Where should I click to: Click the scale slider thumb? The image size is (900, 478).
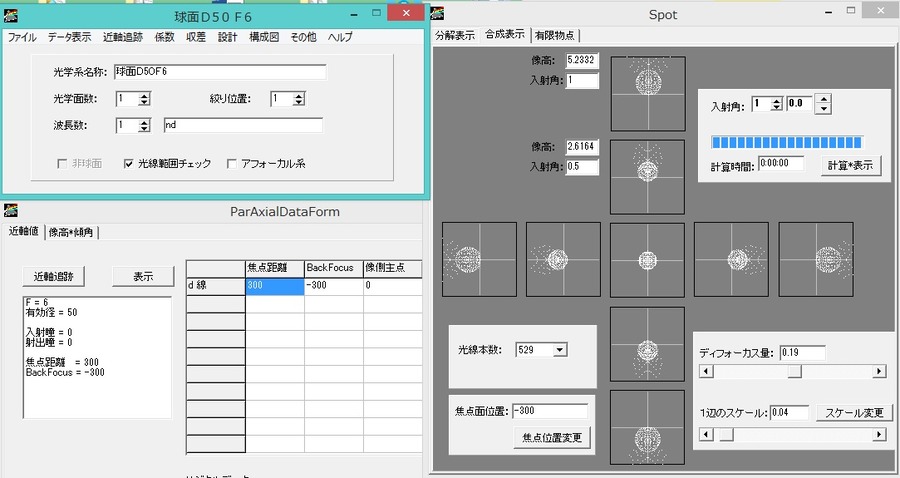[727, 435]
